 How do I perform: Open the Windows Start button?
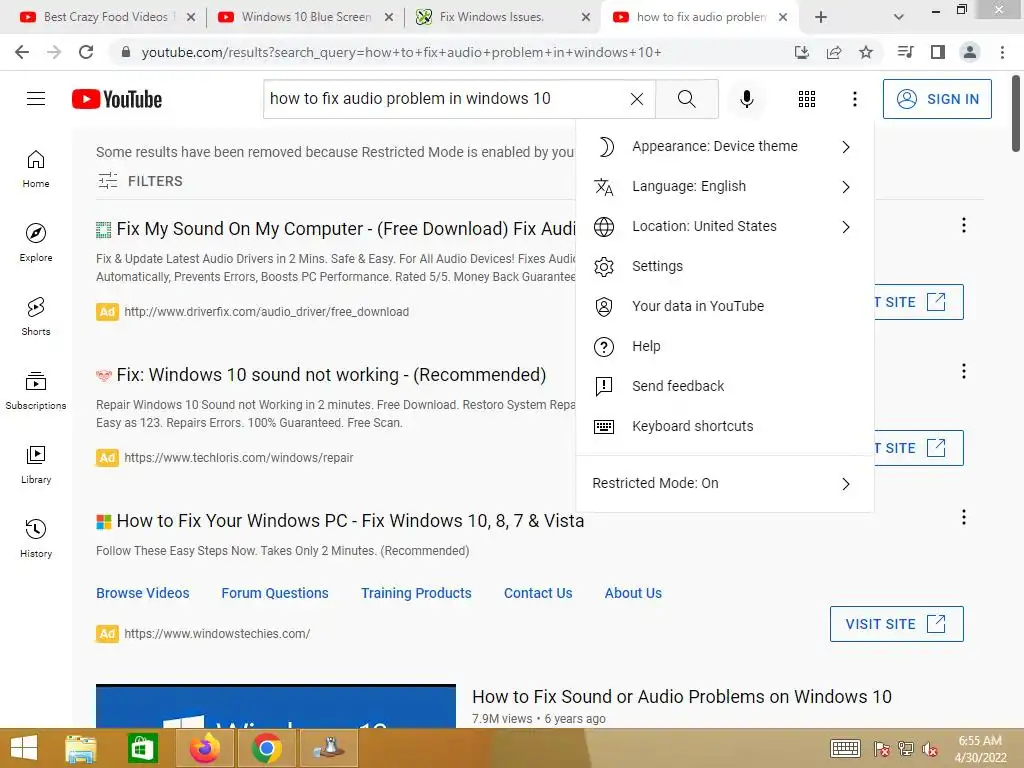click(24, 748)
